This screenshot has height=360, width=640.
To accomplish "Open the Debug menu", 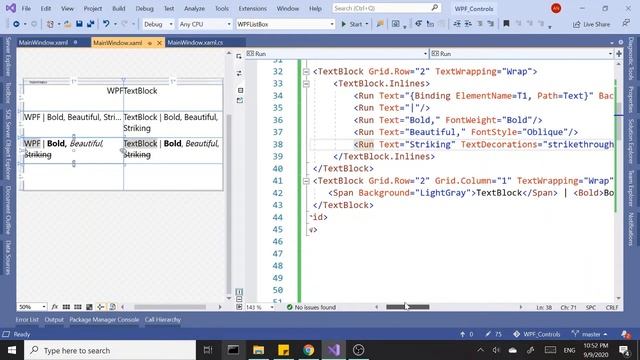I will pyautogui.click(x=144, y=9).
